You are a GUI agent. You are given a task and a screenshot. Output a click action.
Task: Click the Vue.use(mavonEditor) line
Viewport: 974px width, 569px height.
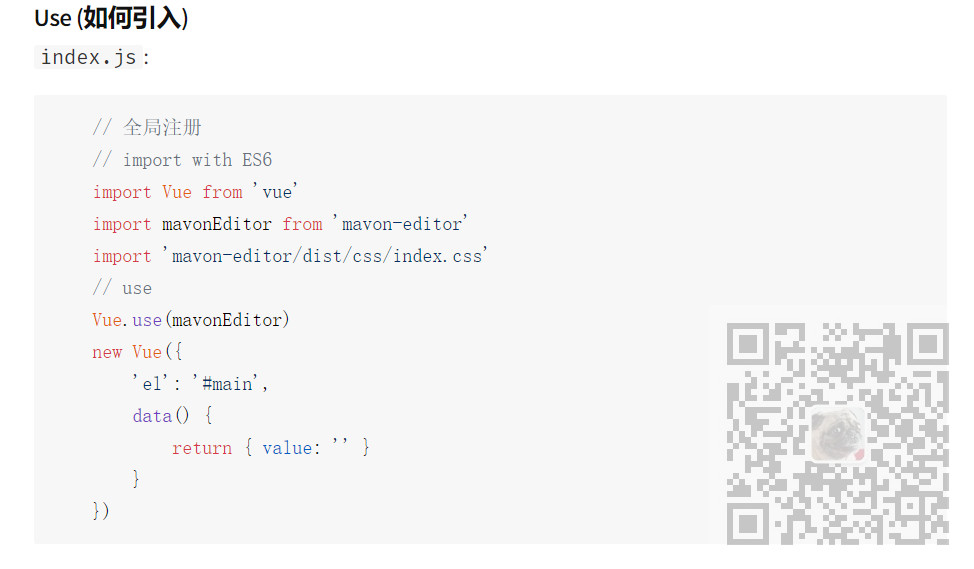click(x=191, y=320)
